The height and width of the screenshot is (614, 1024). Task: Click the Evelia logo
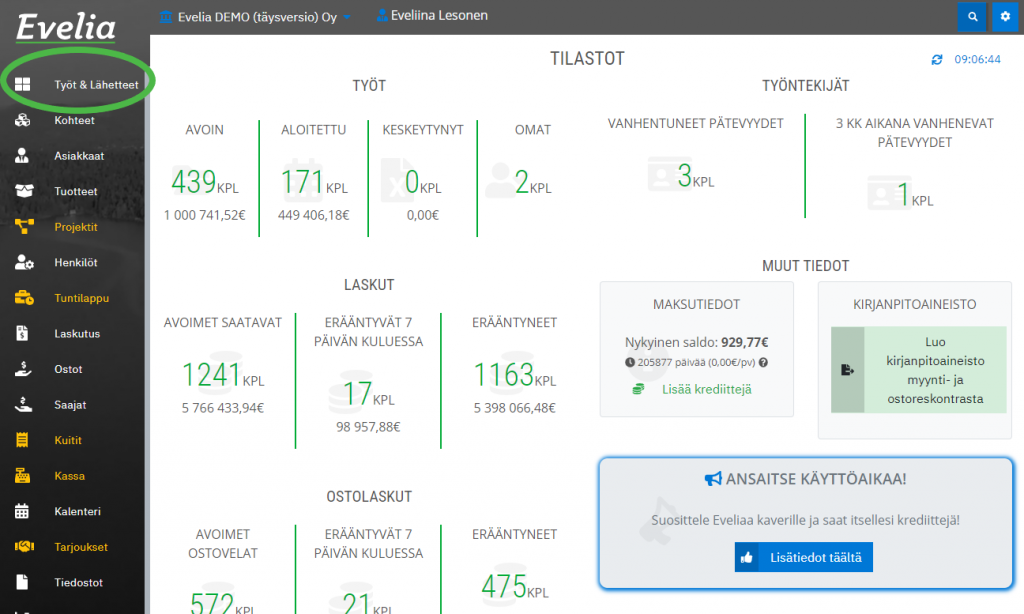(x=66, y=27)
